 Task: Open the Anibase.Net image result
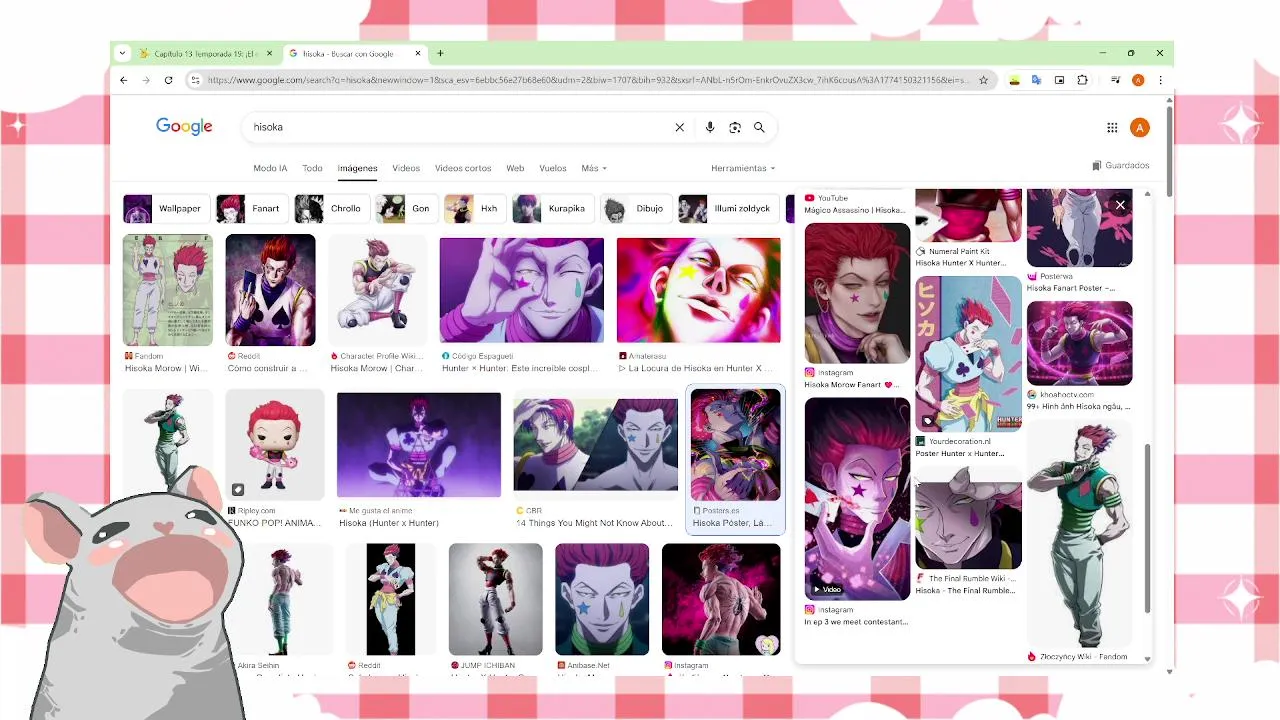click(602, 599)
